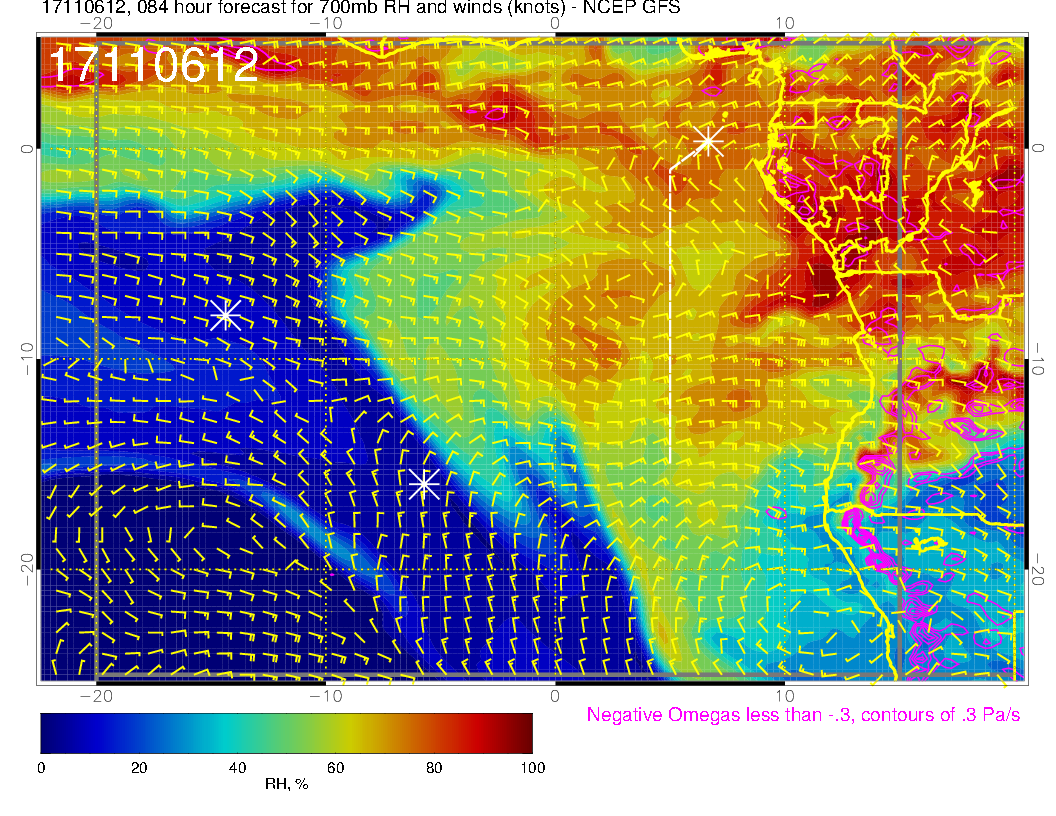
Task: Click the bottom axis '-10' longitude label
Action: [x=326, y=695]
